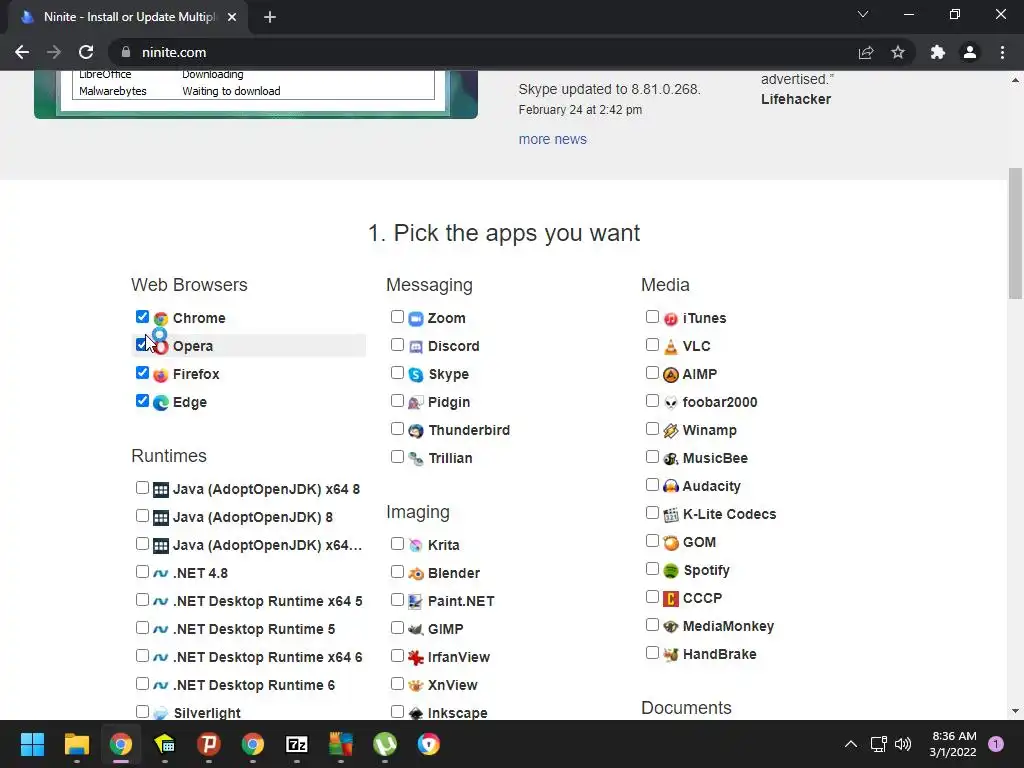Reload the current page
The height and width of the screenshot is (768, 1024).
pyautogui.click(x=86, y=52)
